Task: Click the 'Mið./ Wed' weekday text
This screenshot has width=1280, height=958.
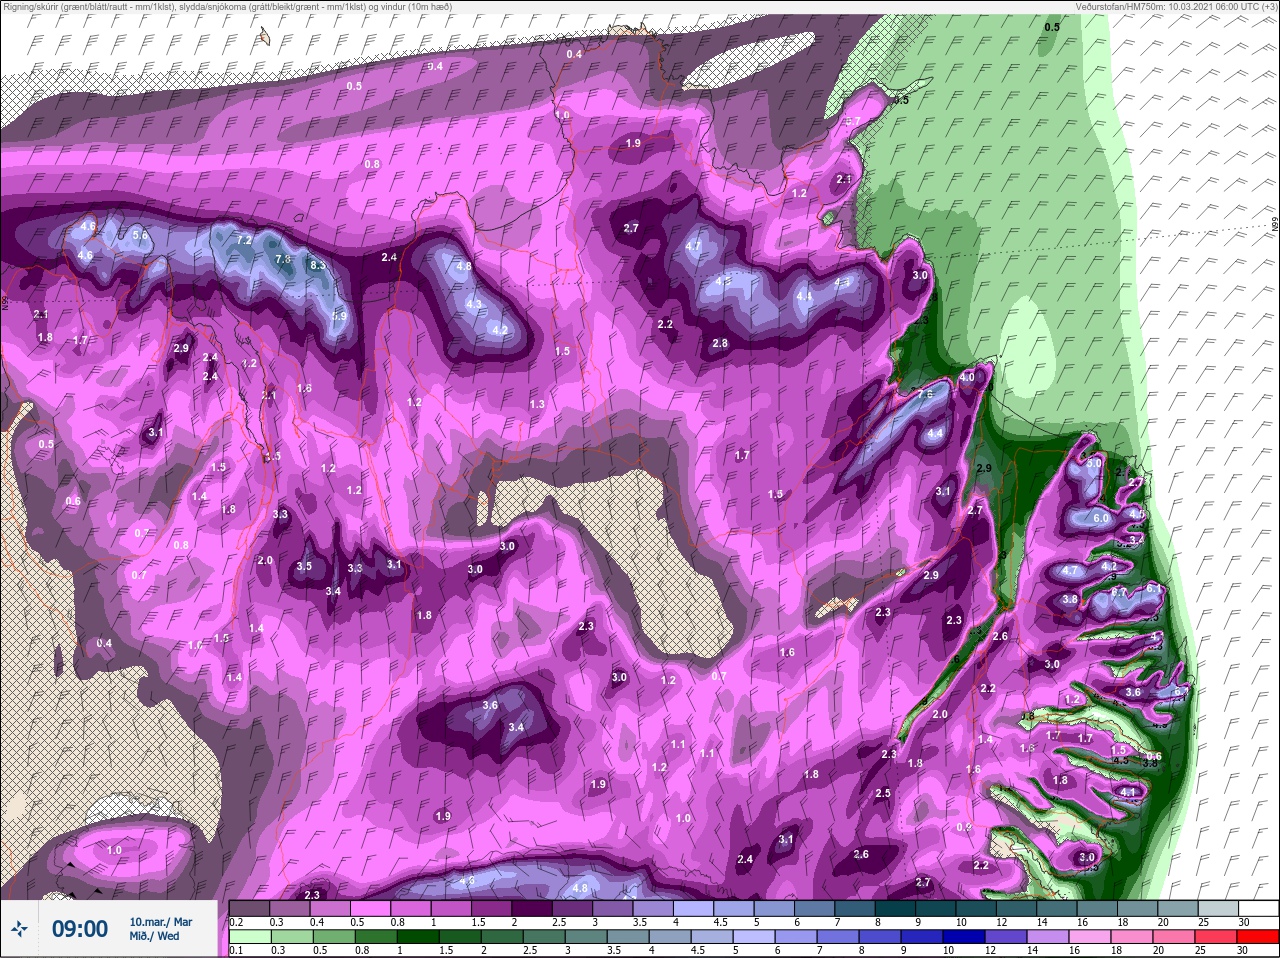Action: 155,936
